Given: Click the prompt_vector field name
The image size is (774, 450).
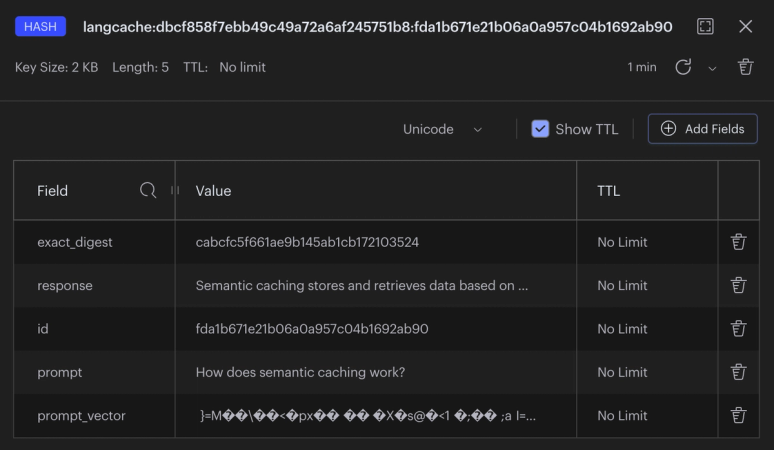Looking at the screenshot, I should tap(81, 416).
